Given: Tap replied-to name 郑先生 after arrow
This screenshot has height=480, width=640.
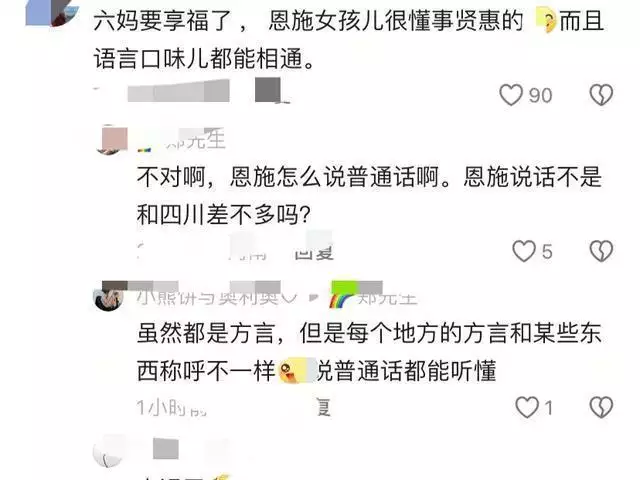Looking at the screenshot, I should [387, 298].
